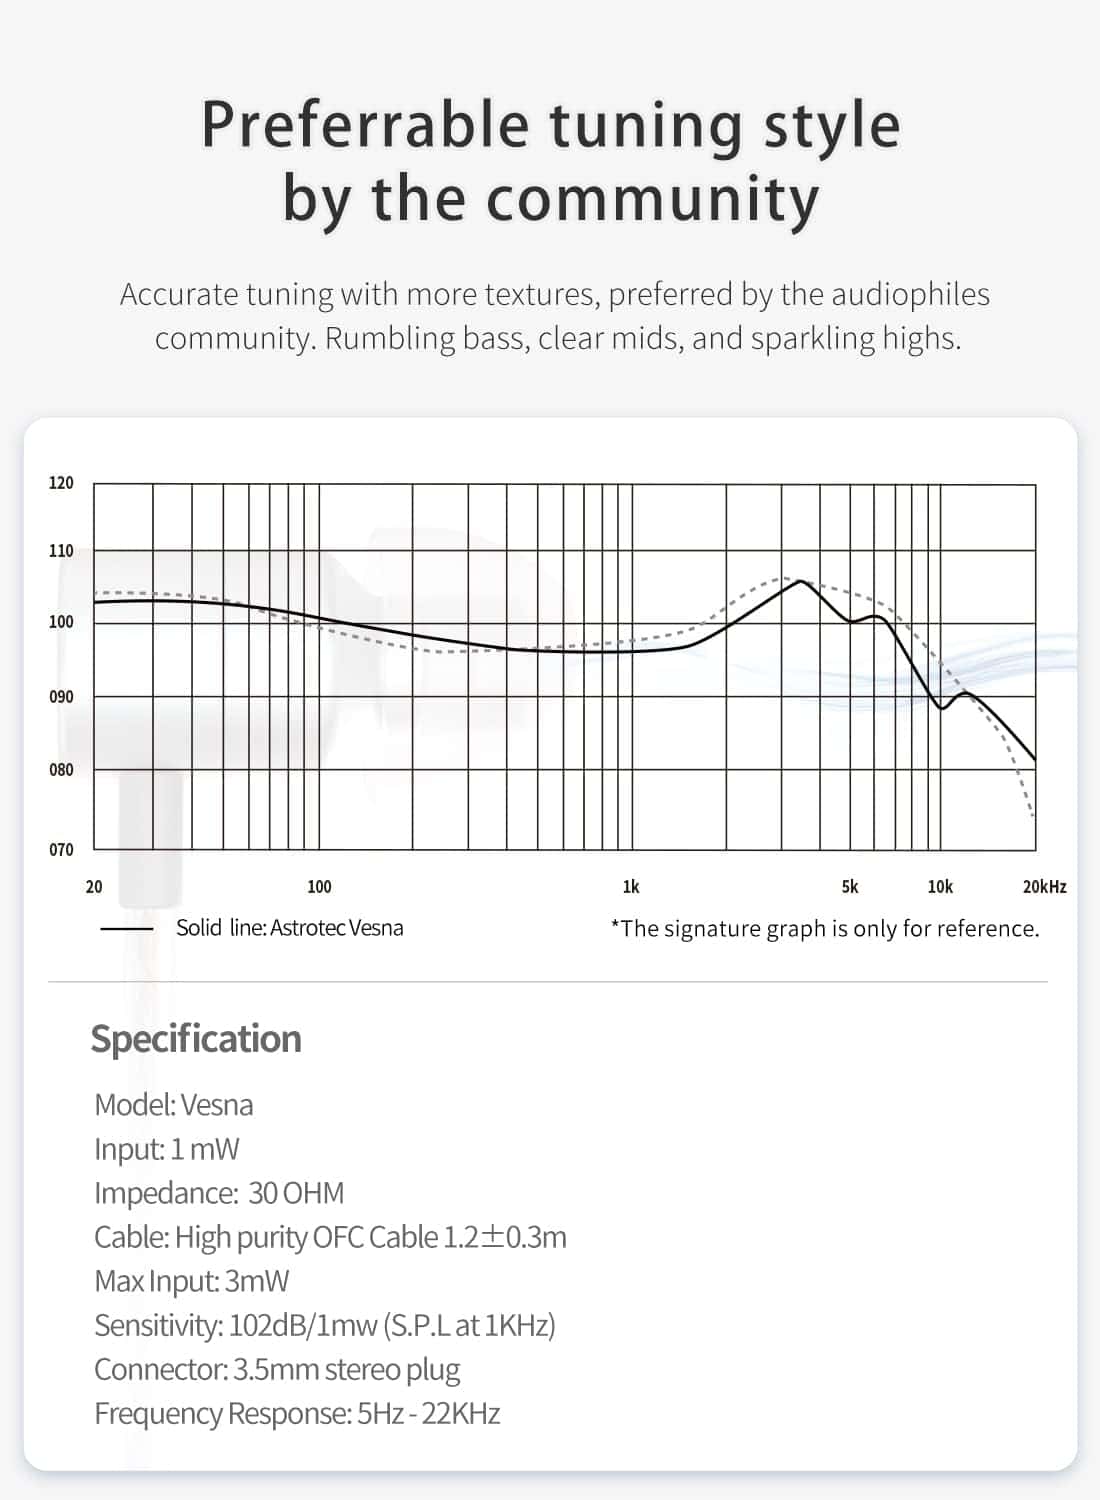
Task: Click the High purity OFC Cable line
Action: 330,1237
